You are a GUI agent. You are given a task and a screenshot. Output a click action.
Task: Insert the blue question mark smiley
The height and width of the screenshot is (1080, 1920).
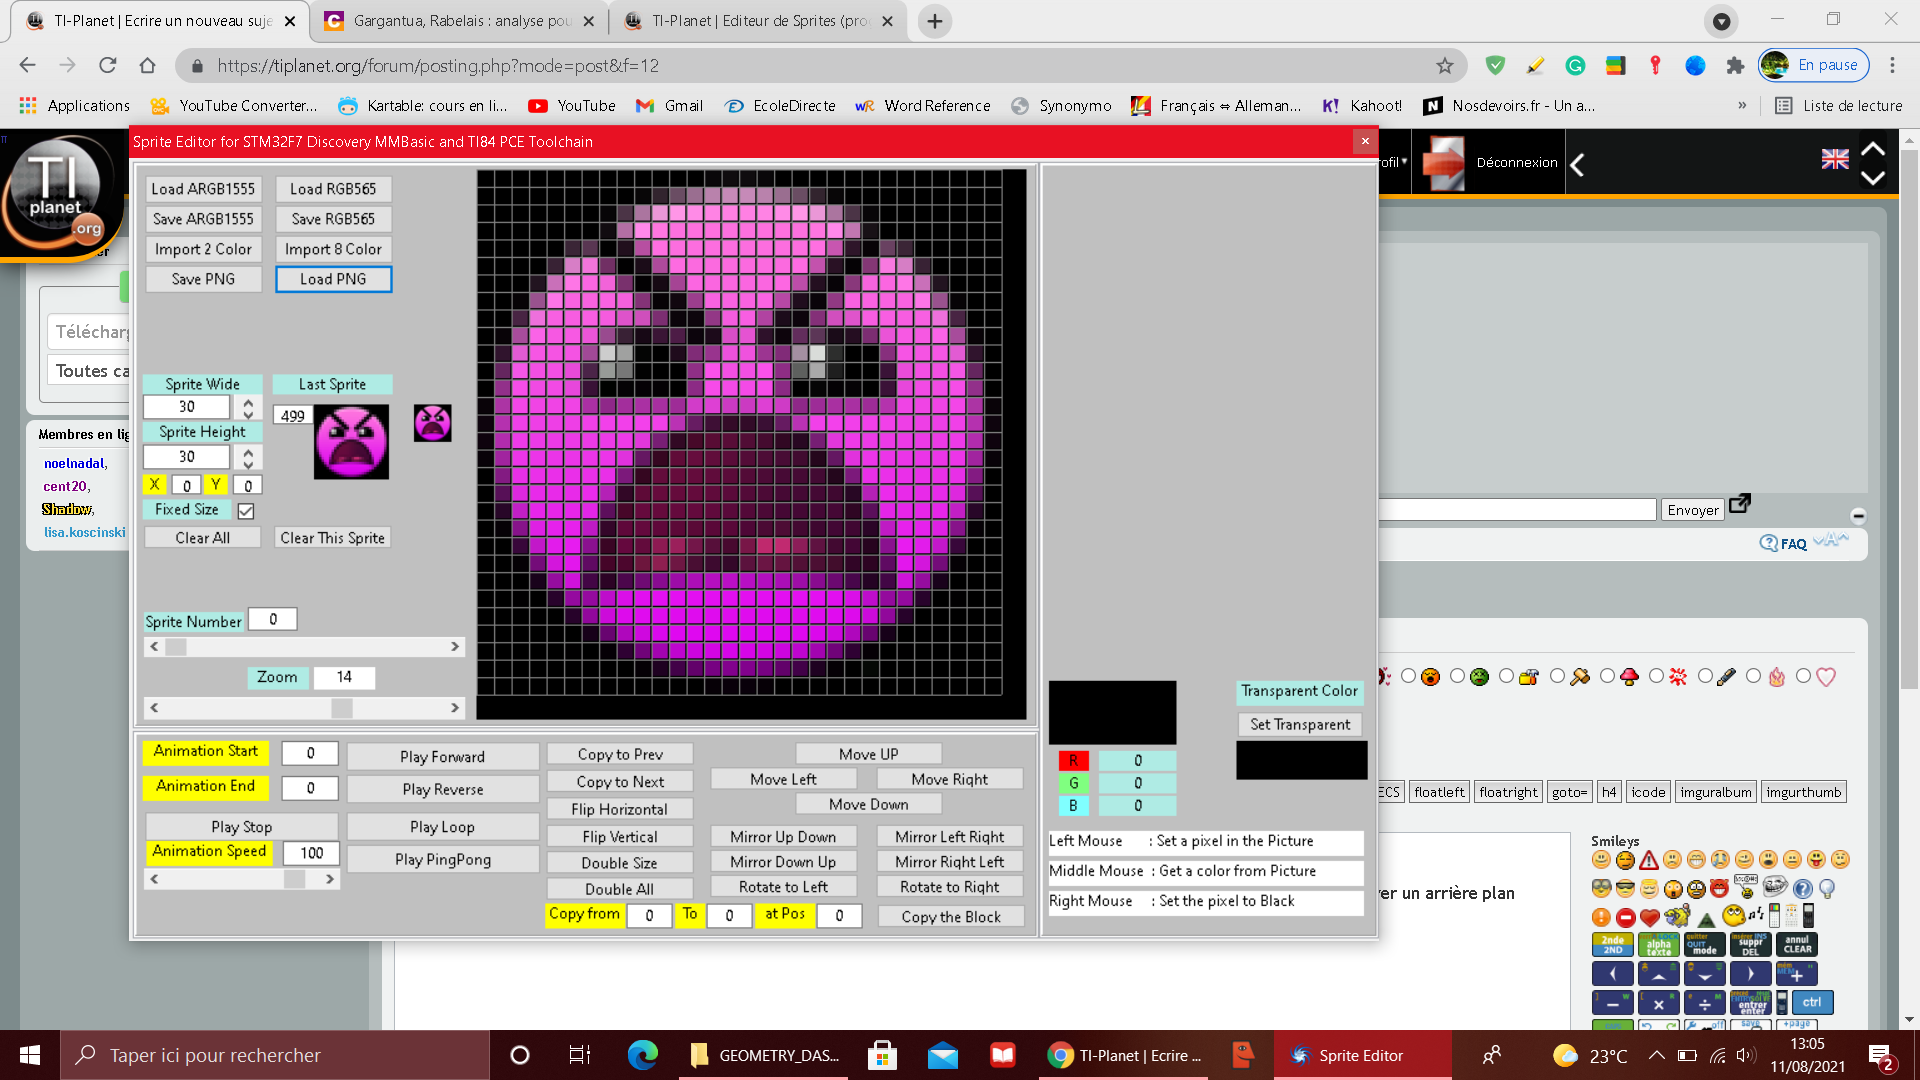click(1802, 889)
